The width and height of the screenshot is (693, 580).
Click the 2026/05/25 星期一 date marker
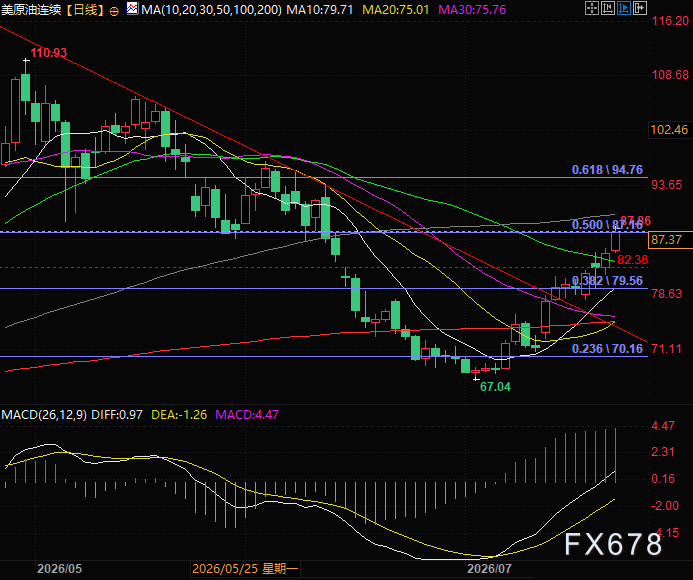(x=245, y=569)
